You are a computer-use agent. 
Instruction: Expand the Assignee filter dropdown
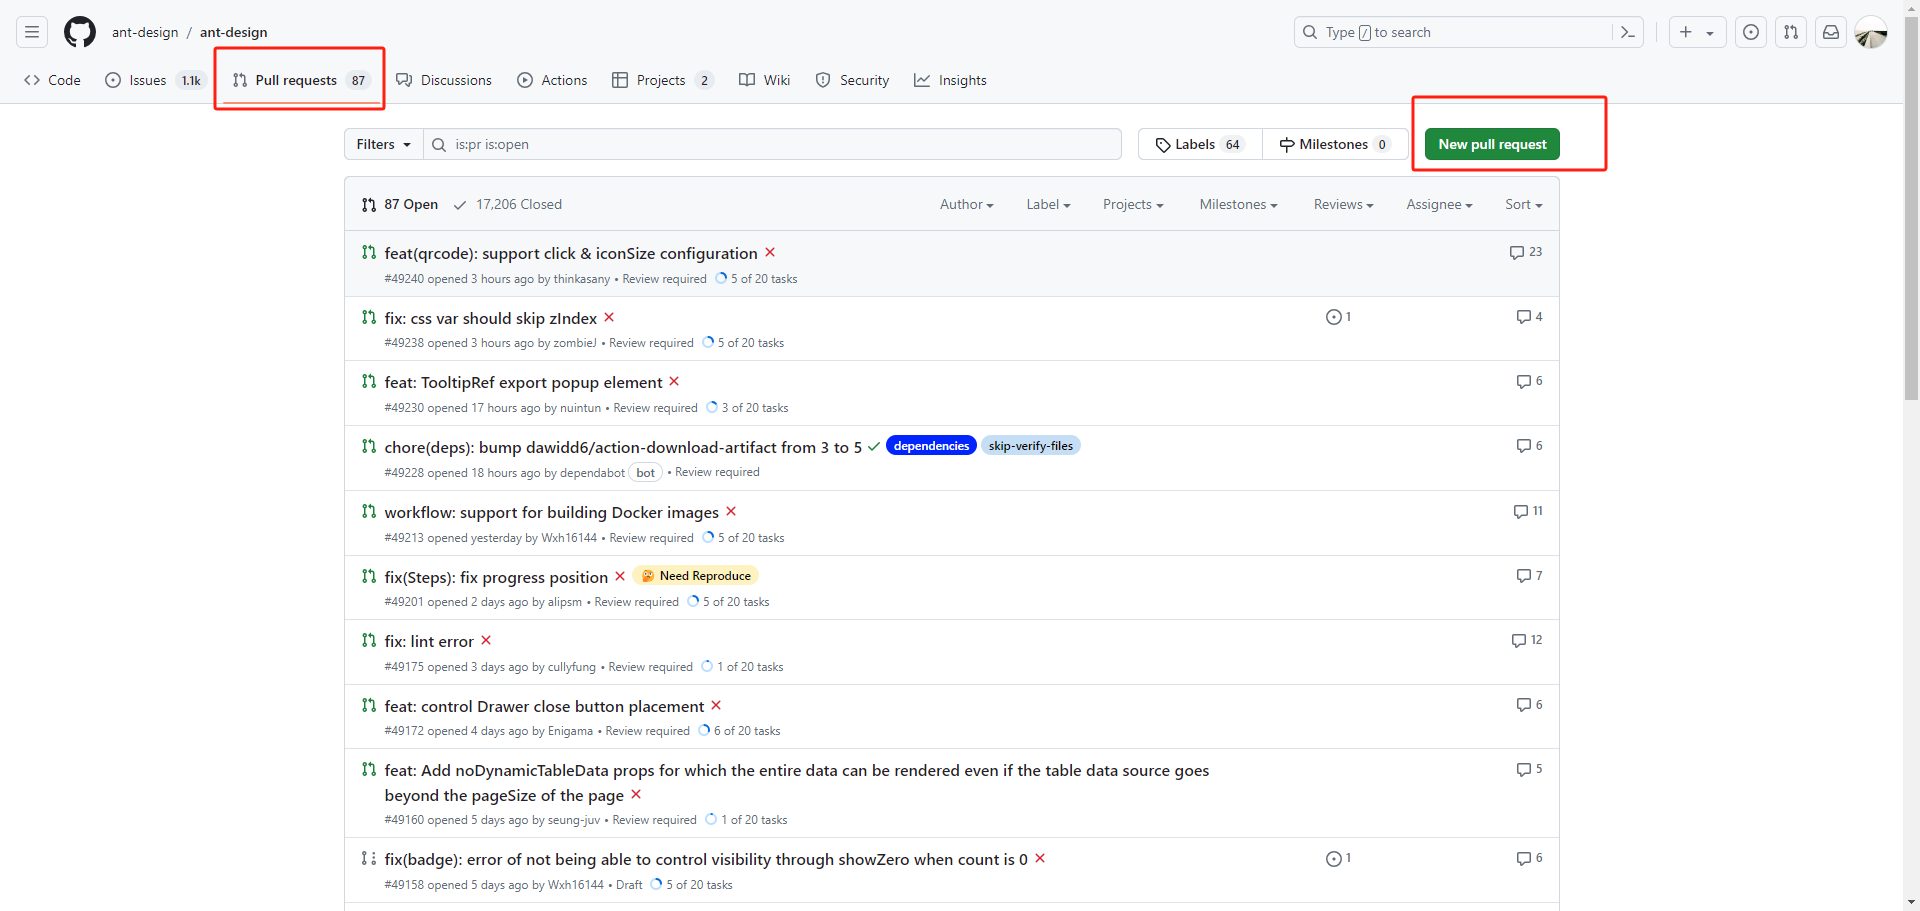pos(1439,204)
